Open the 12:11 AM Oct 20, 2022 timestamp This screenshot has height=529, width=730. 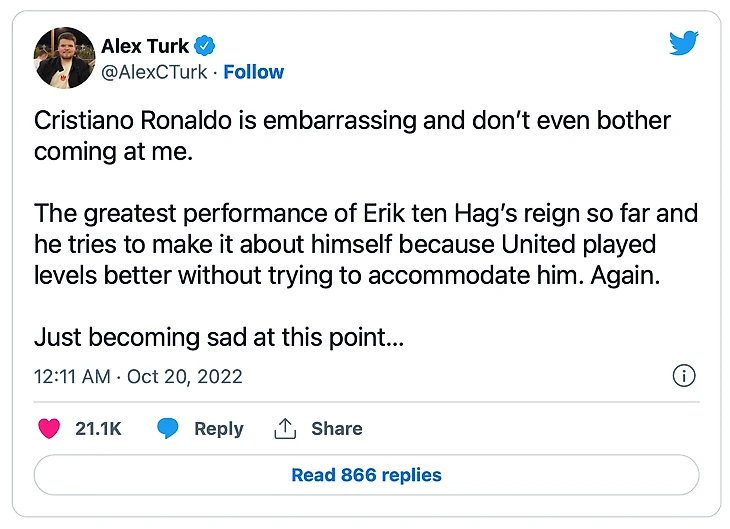click(138, 377)
